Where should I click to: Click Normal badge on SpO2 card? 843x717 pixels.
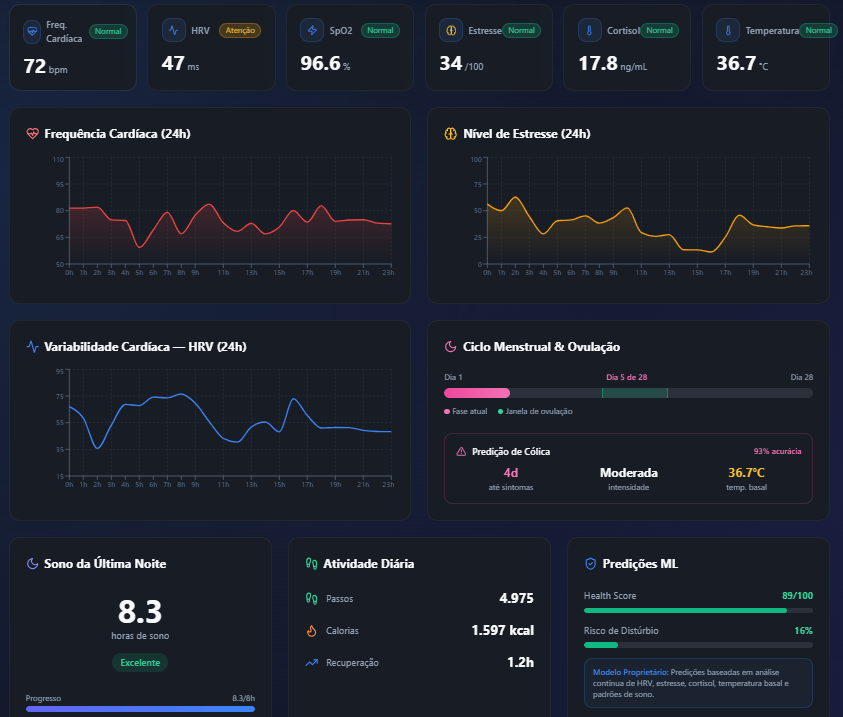[380, 30]
